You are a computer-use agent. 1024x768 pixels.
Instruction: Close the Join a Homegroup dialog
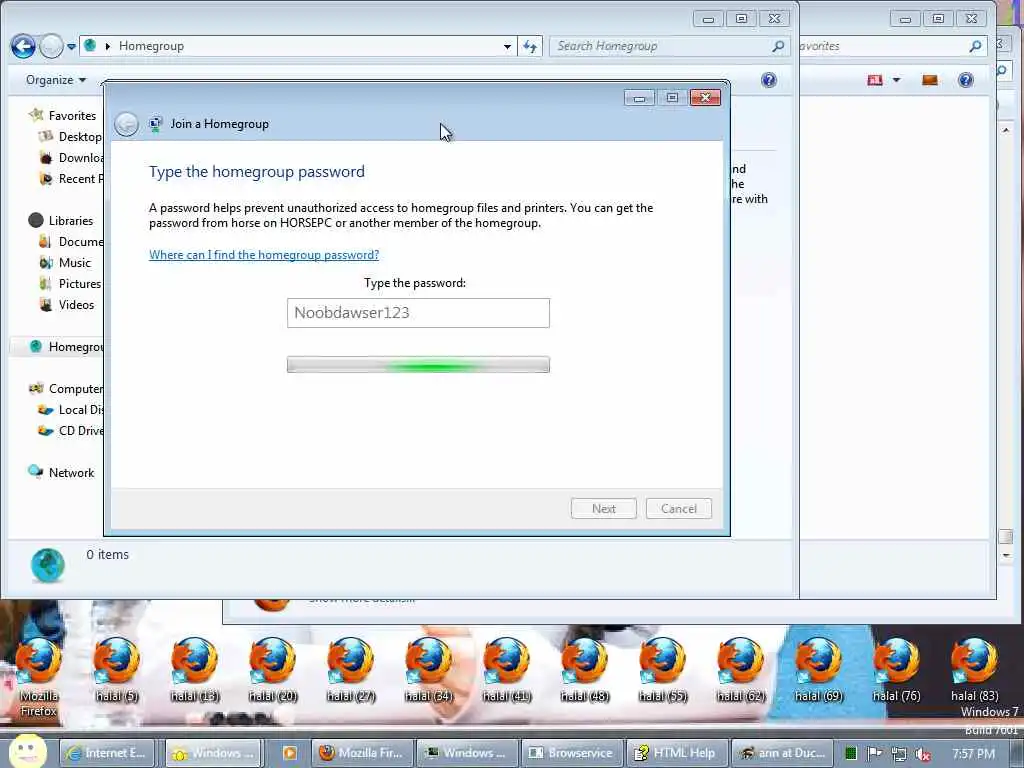(x=705, y=98)
